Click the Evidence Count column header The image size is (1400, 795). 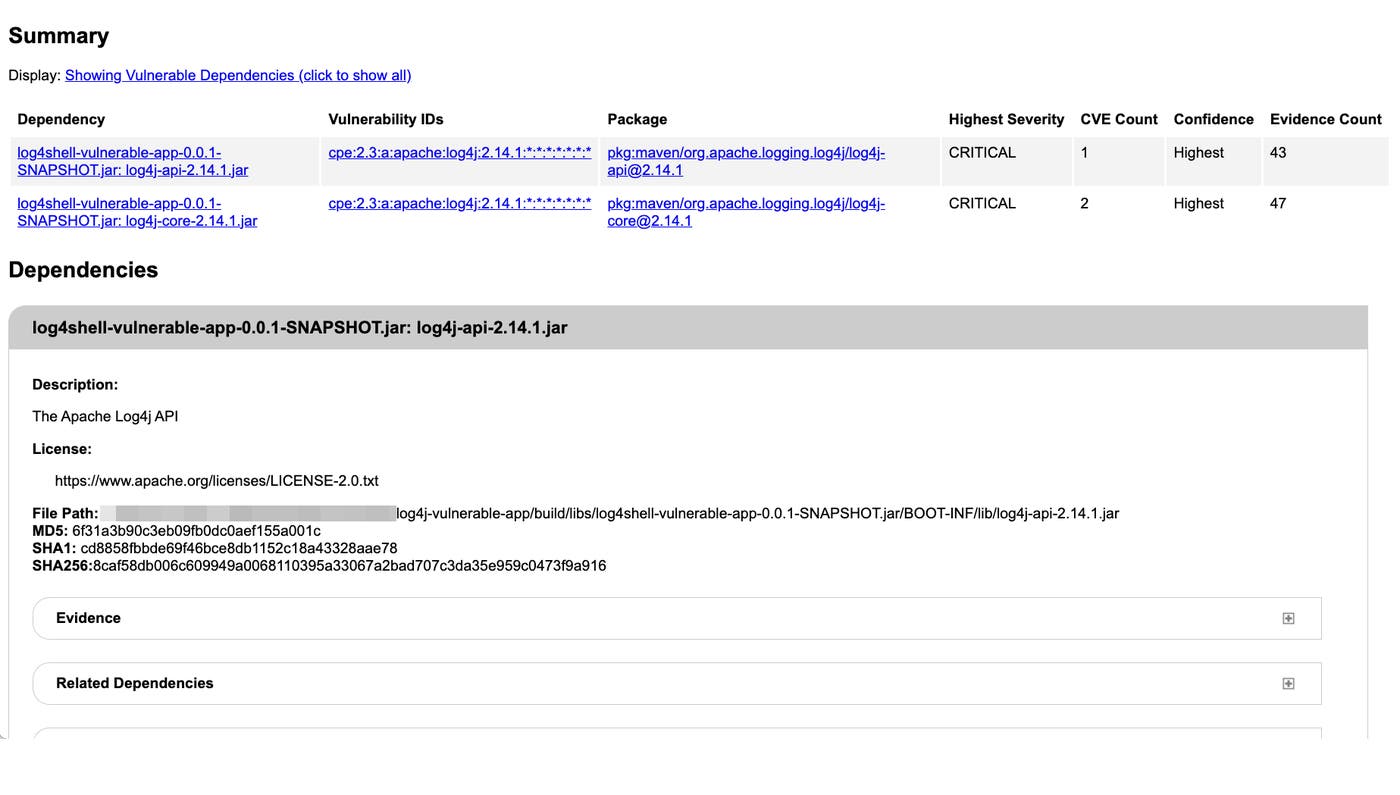click(1325, 119)
